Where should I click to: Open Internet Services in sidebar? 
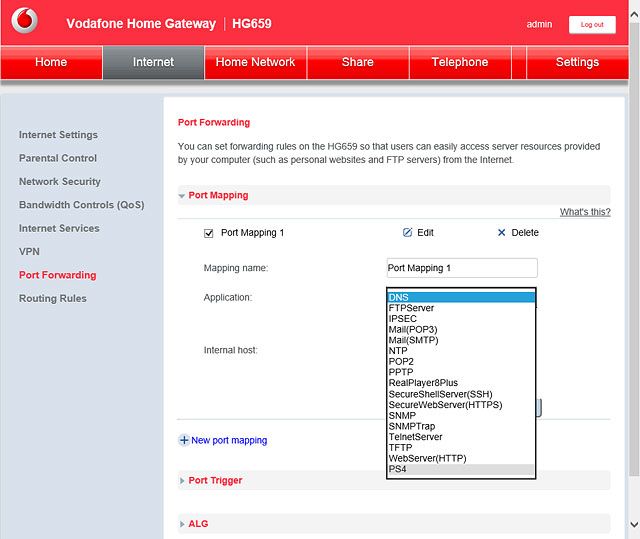click(59, 228)
